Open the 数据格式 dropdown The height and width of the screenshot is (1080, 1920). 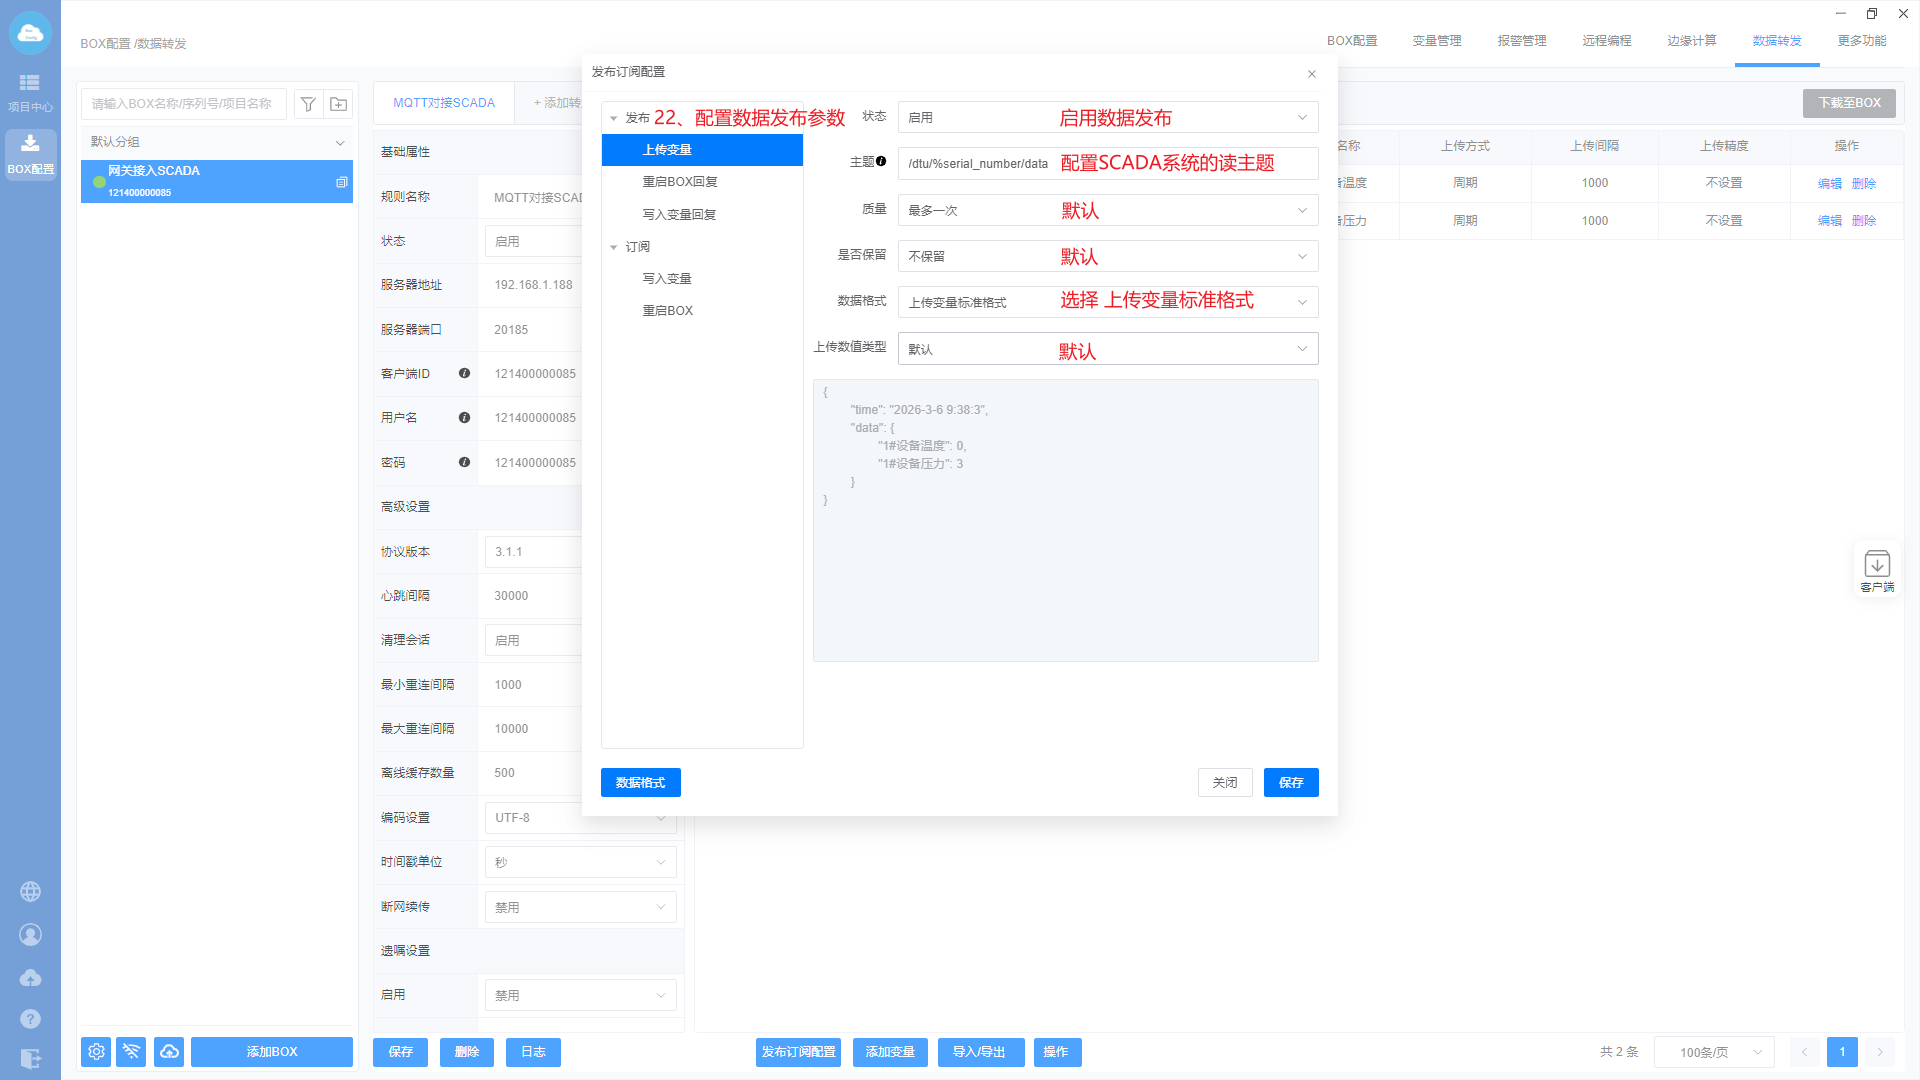(1107, 302)
